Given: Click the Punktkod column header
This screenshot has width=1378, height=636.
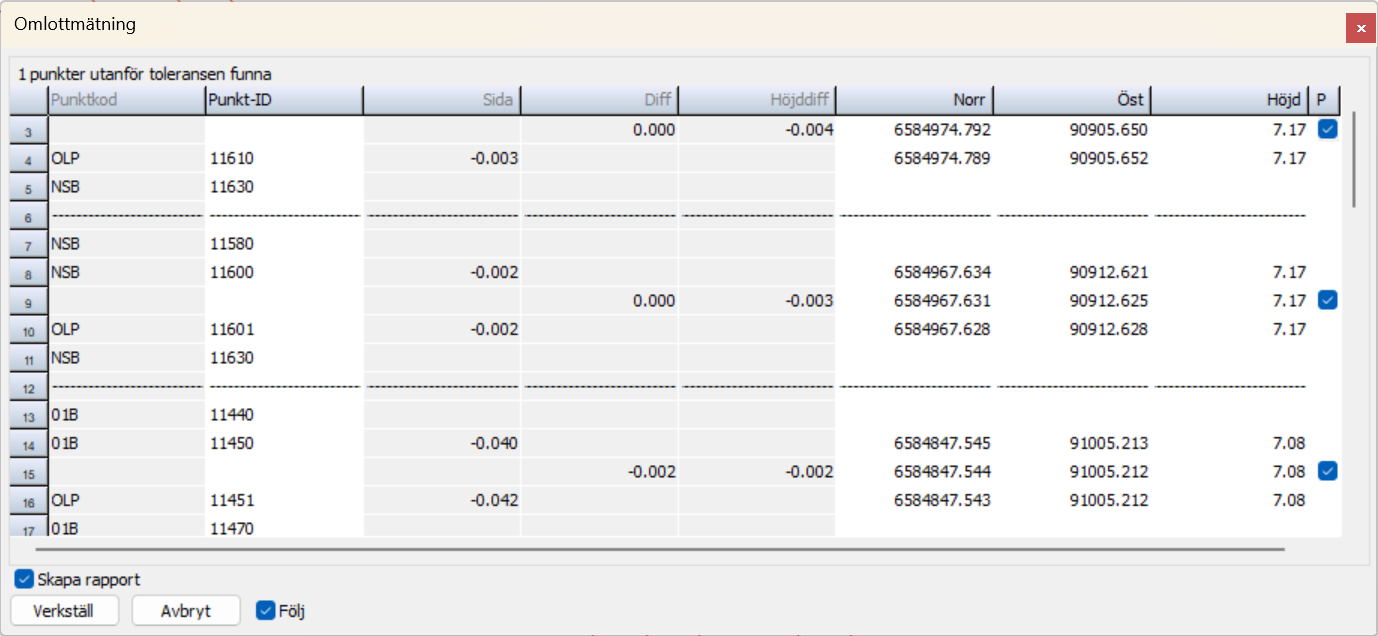Looking at the screenshot, I should click(125, 100).
